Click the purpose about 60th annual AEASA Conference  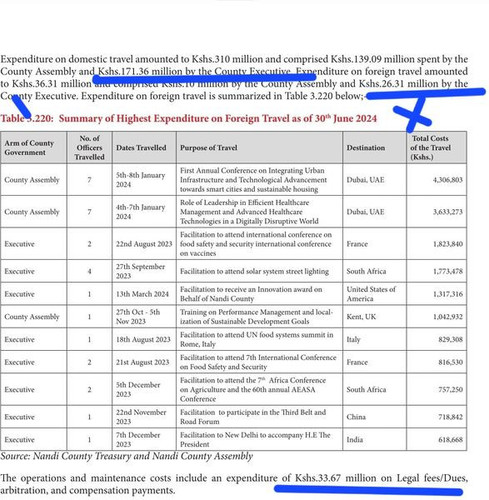[x=253, y=389]
